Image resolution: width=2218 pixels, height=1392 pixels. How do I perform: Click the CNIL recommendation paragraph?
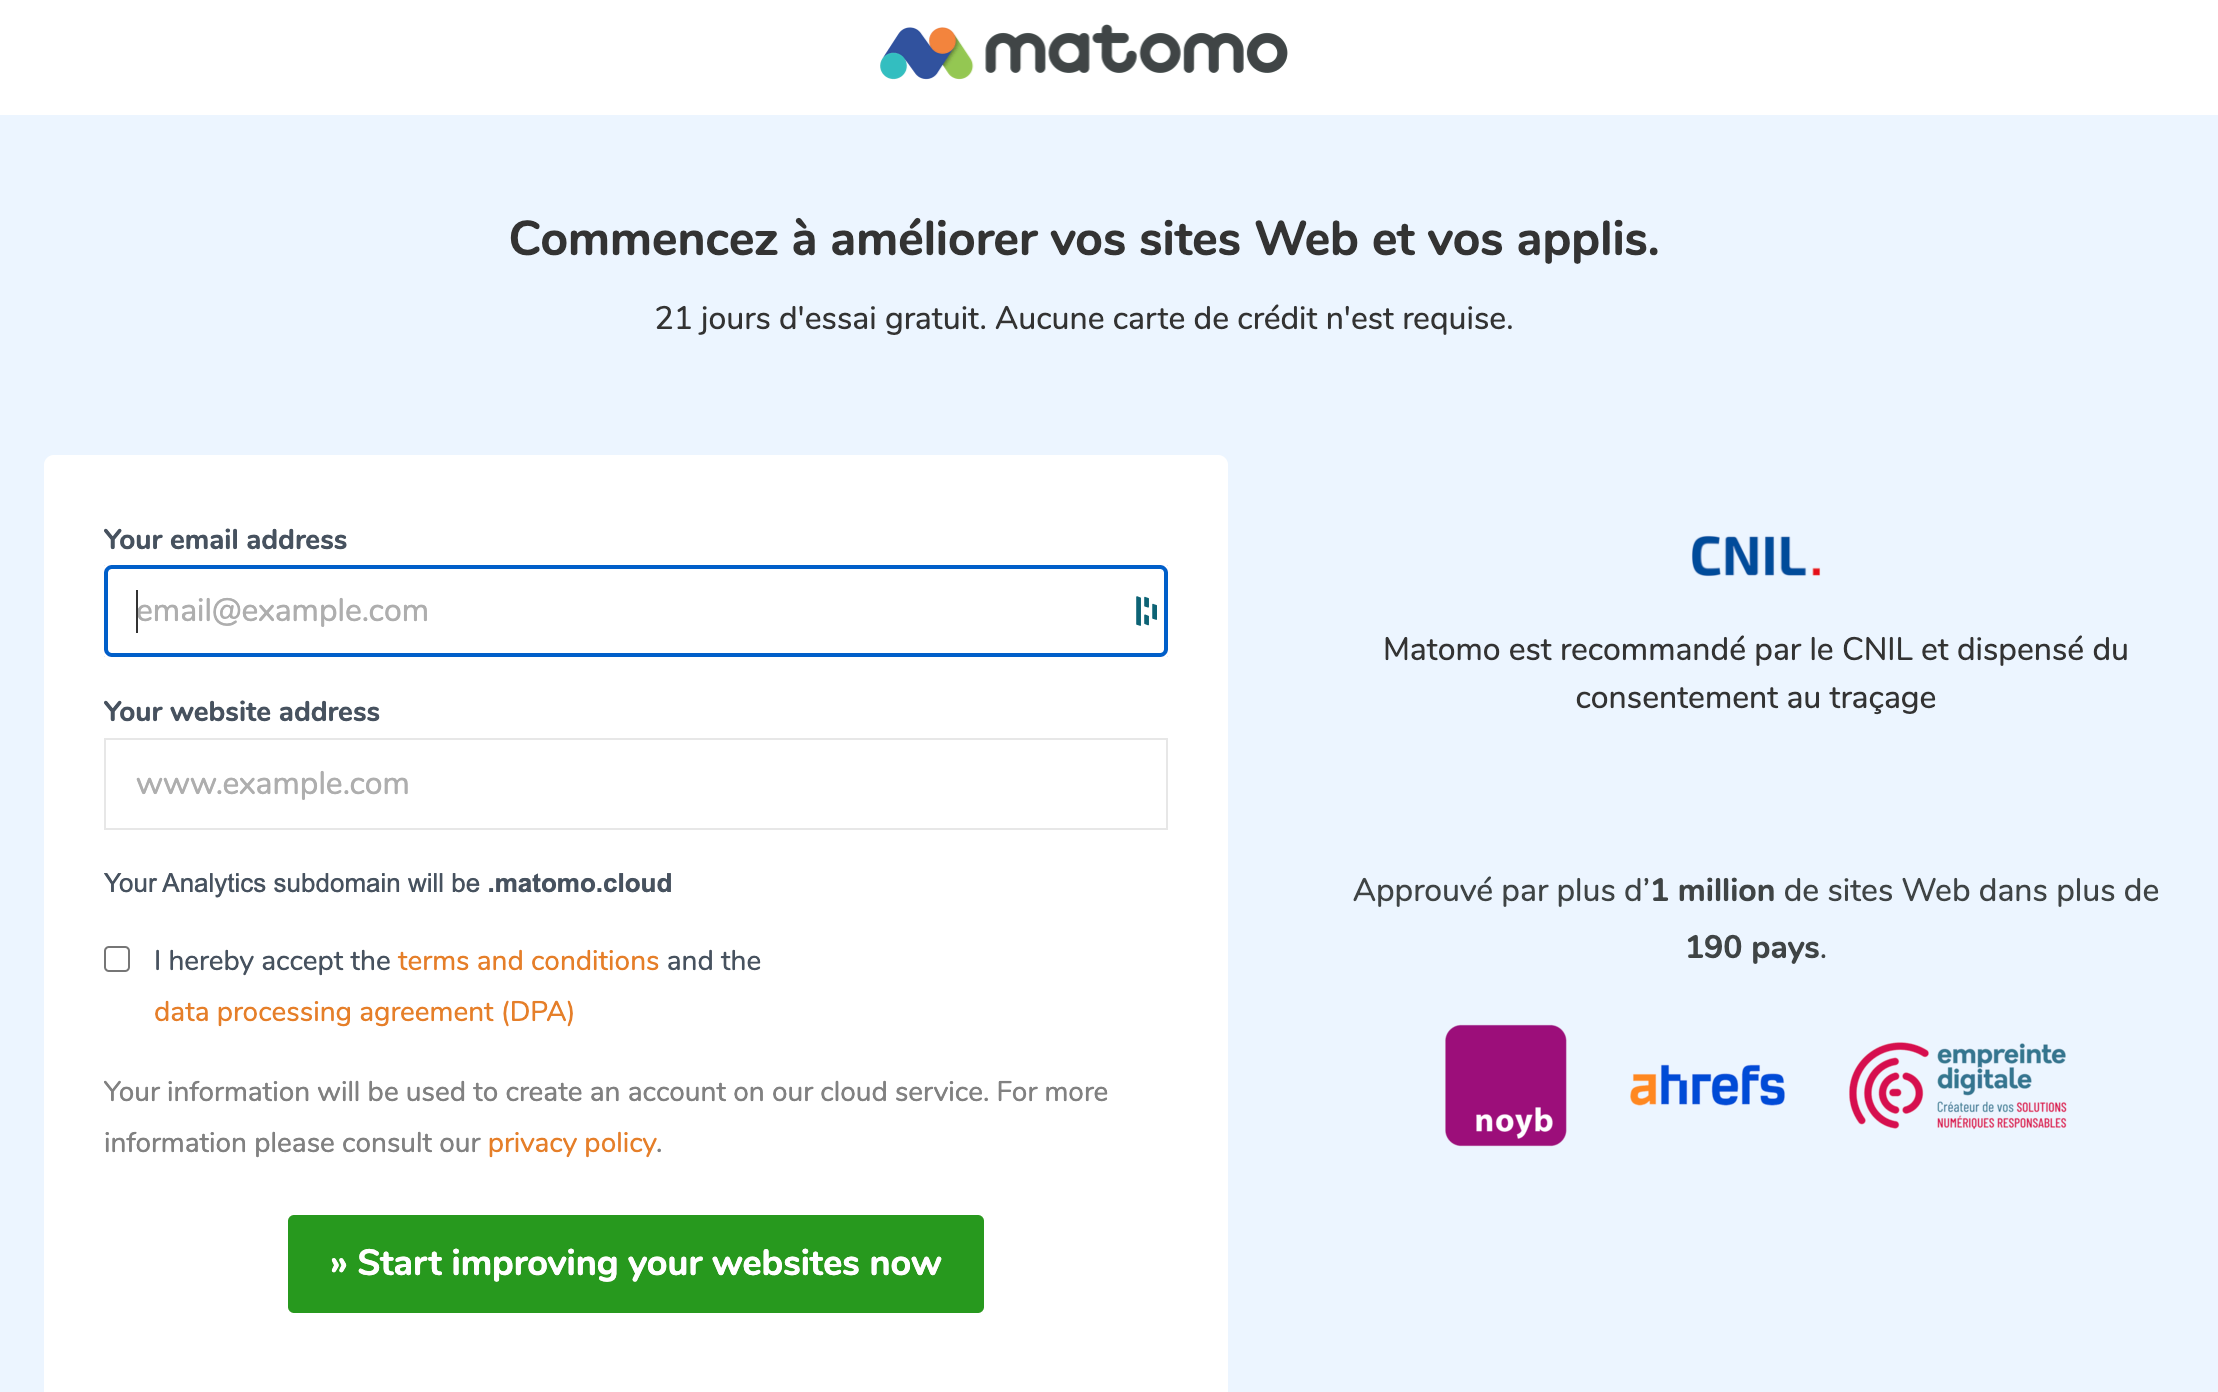[1755, 673]
